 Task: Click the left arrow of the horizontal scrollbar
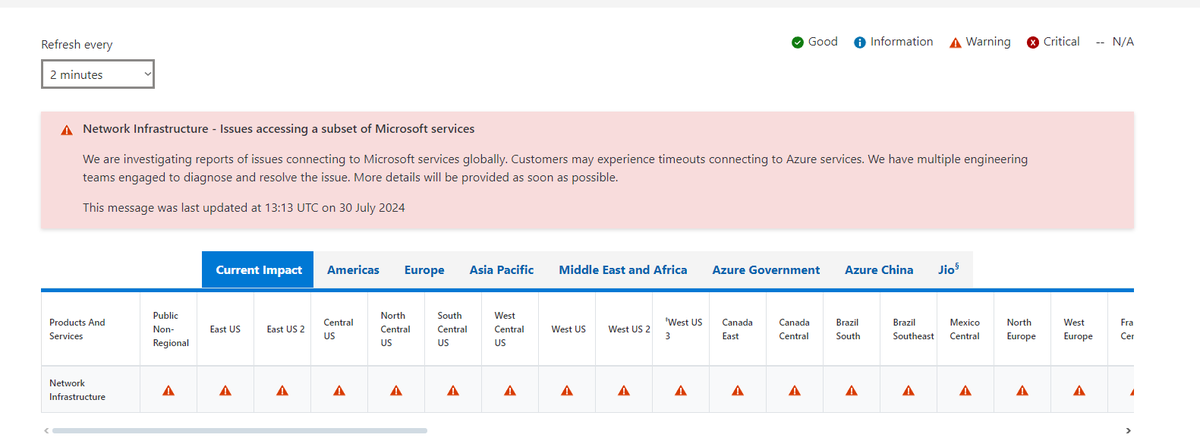46,431
